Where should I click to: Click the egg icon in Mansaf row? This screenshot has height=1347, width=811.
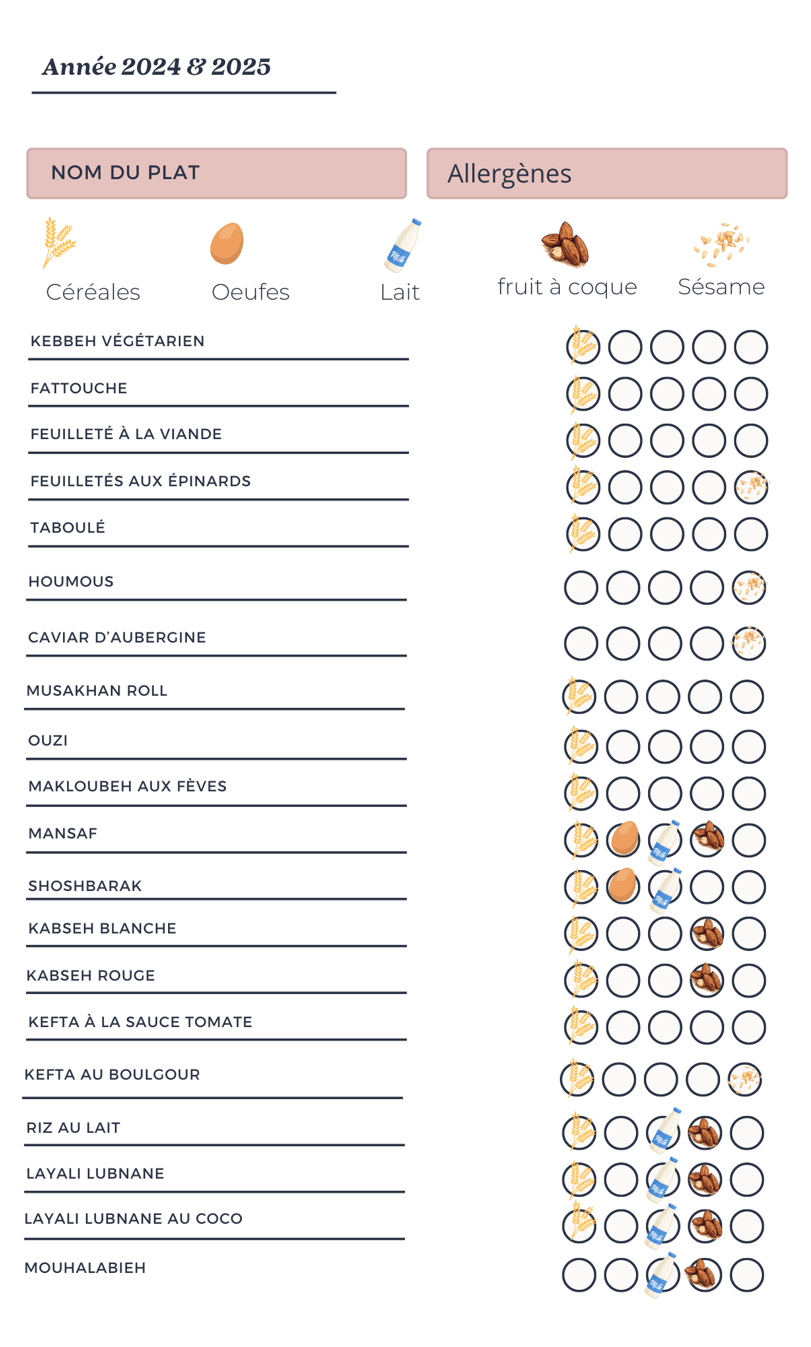(x=624, y=837)
